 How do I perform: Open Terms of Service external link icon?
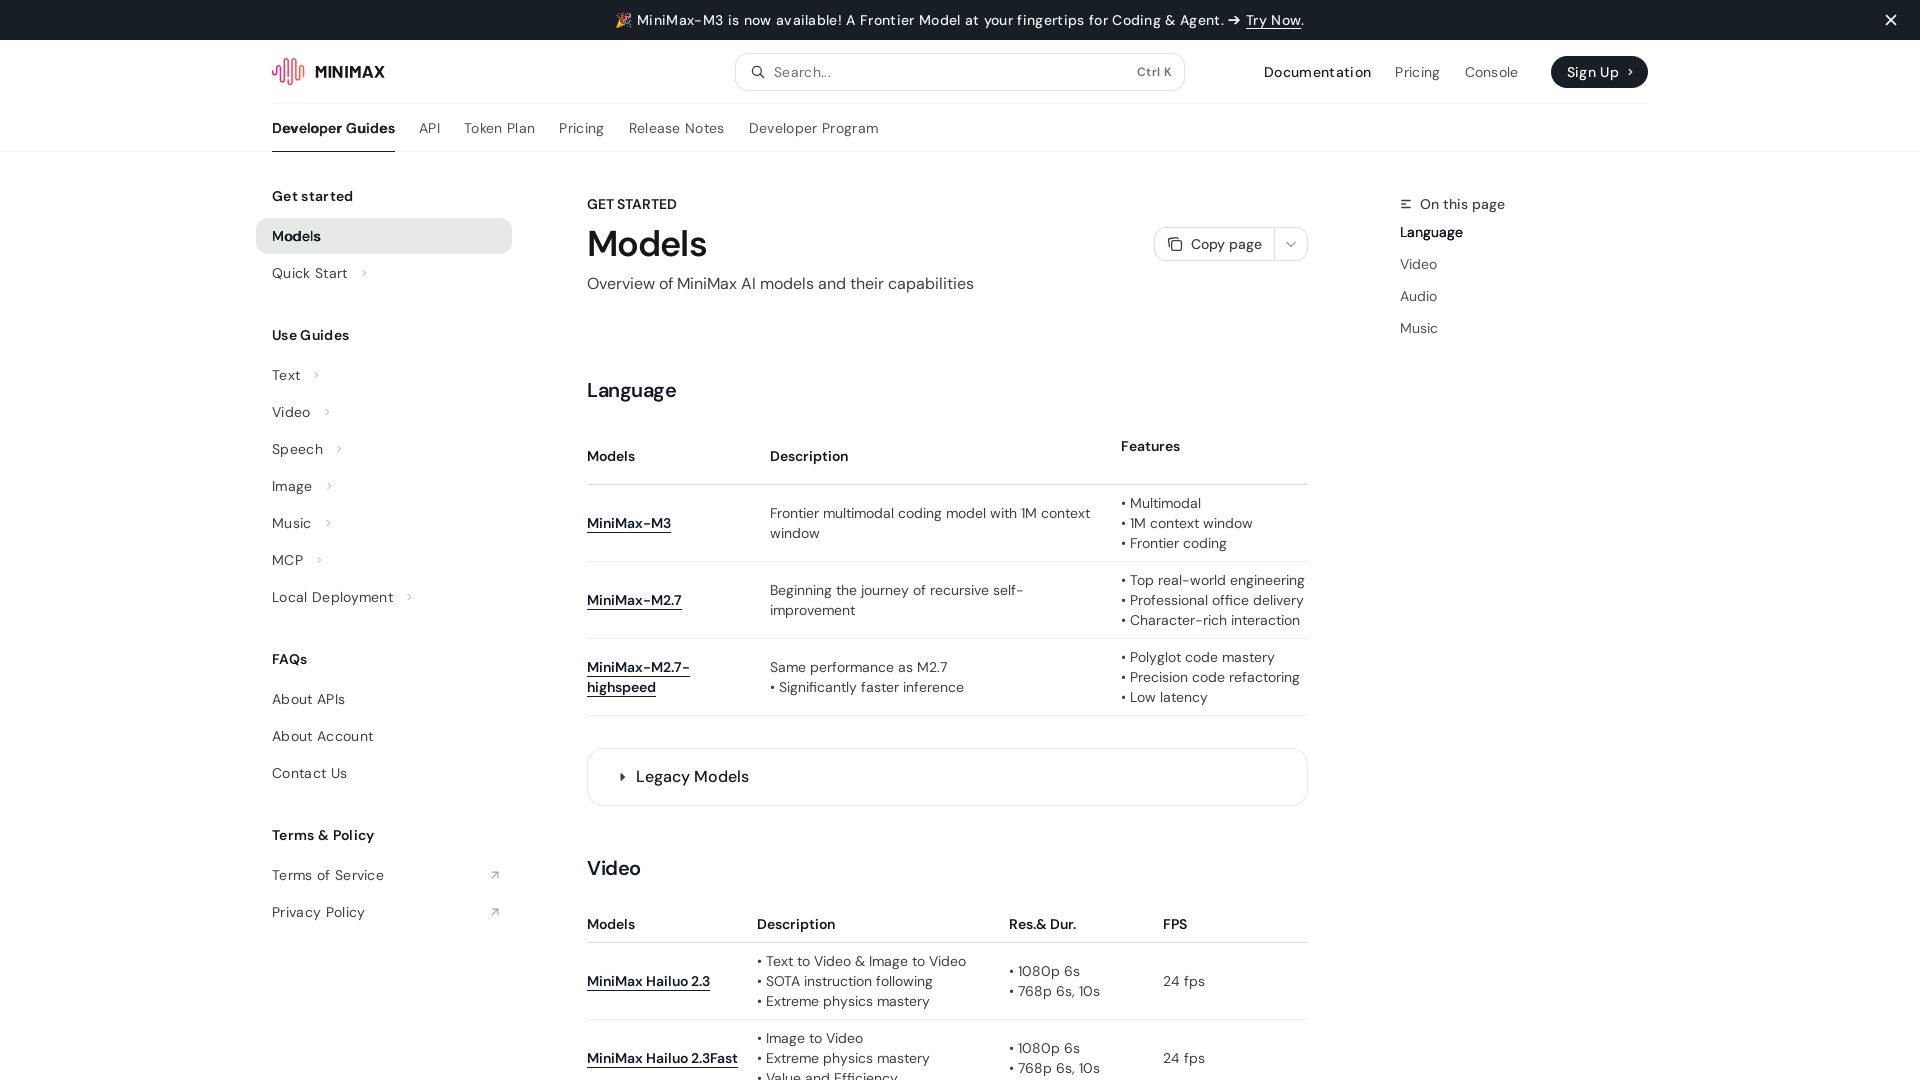click(x=494, y=875)
